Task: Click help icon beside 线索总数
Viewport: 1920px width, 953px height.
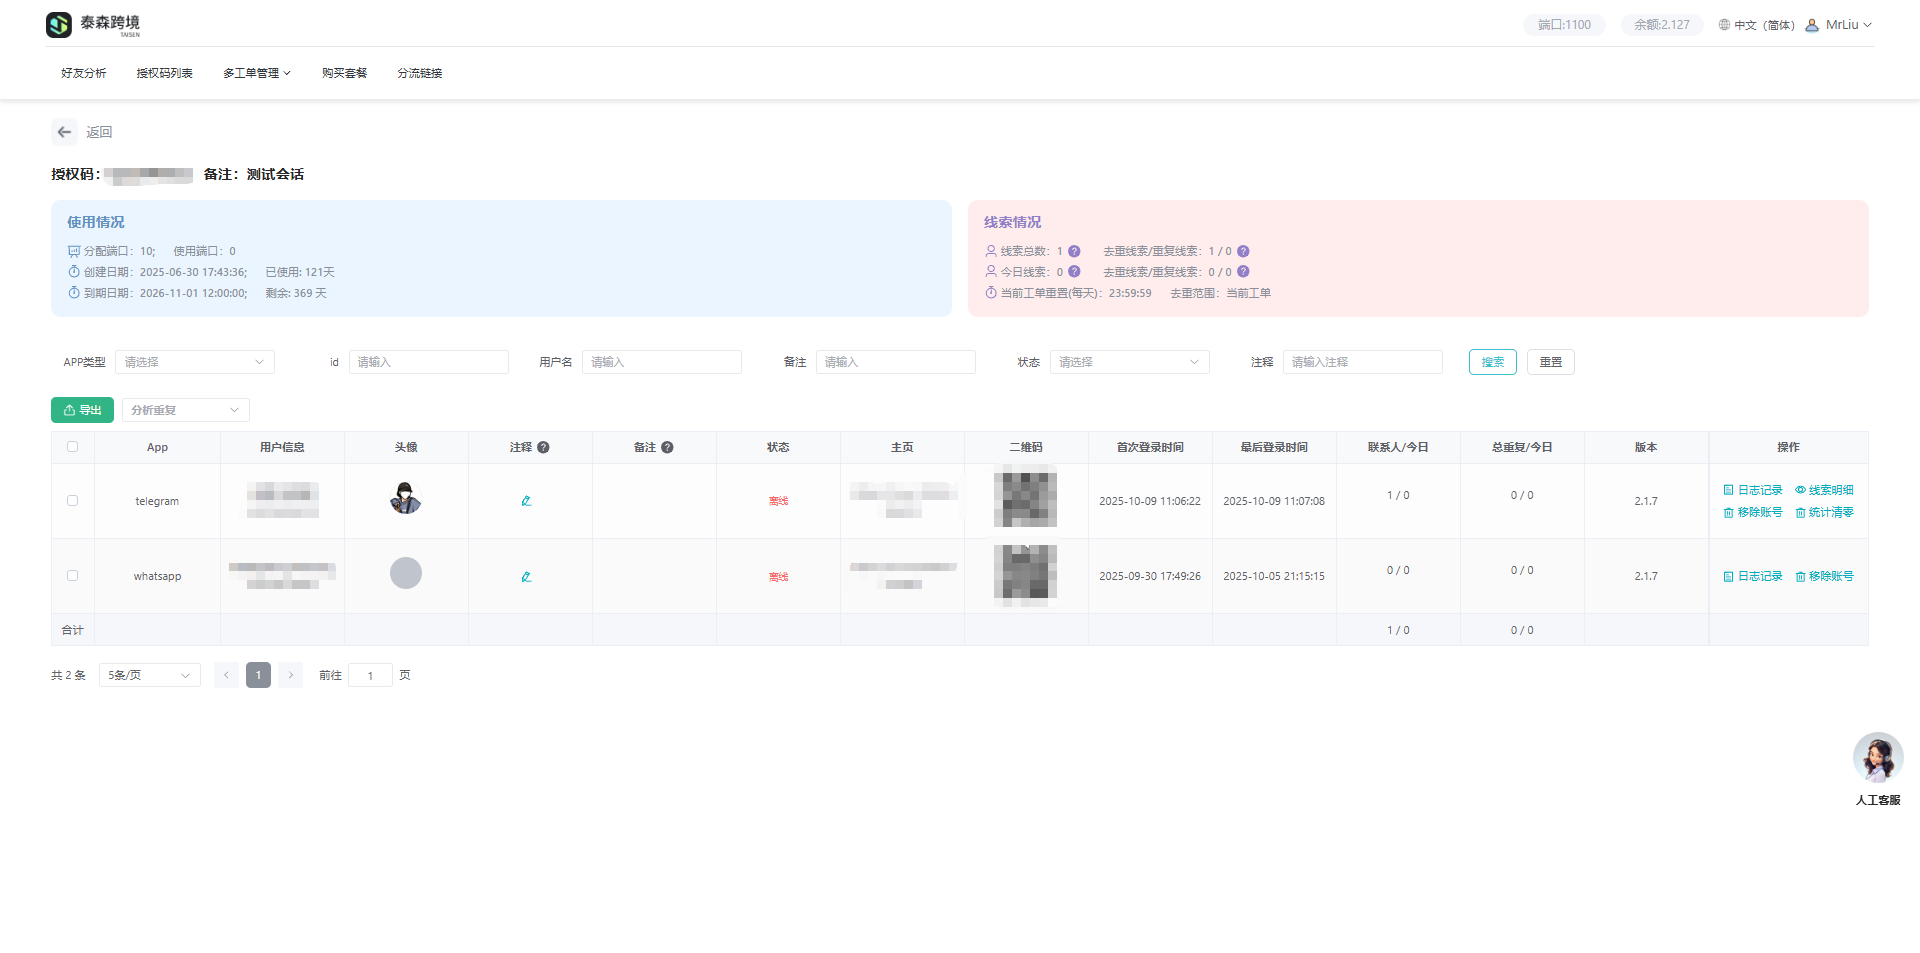Action: coord(1074,252)
